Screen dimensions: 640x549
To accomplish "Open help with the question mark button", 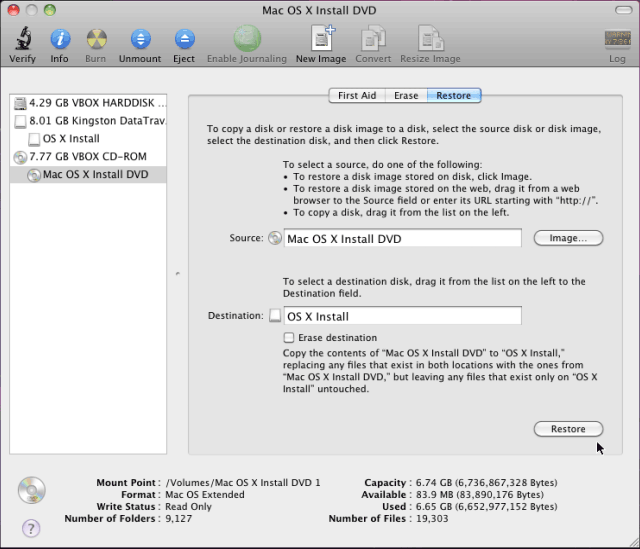I will click(x=31, y=529).
